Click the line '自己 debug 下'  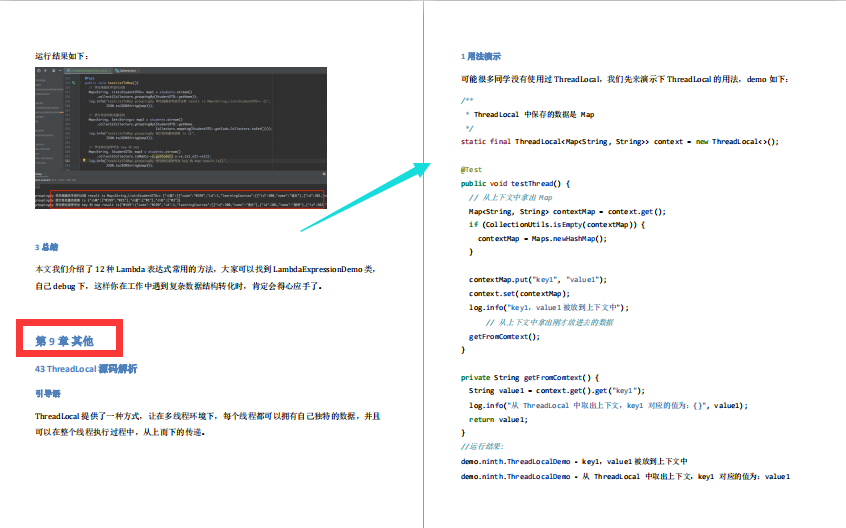coord(179,286)
